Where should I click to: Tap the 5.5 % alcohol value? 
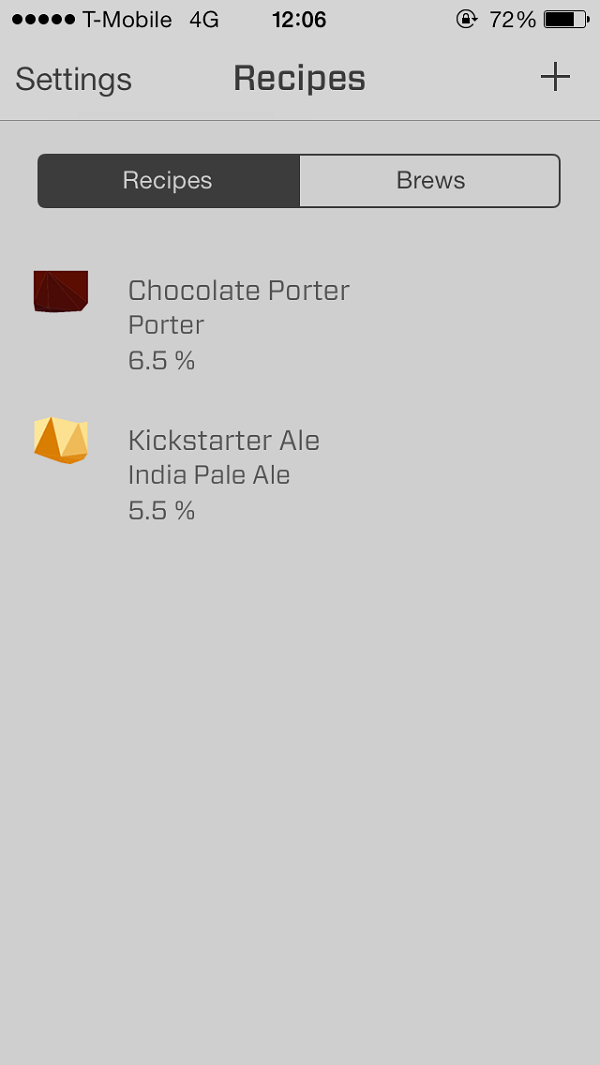coord(162,511)
